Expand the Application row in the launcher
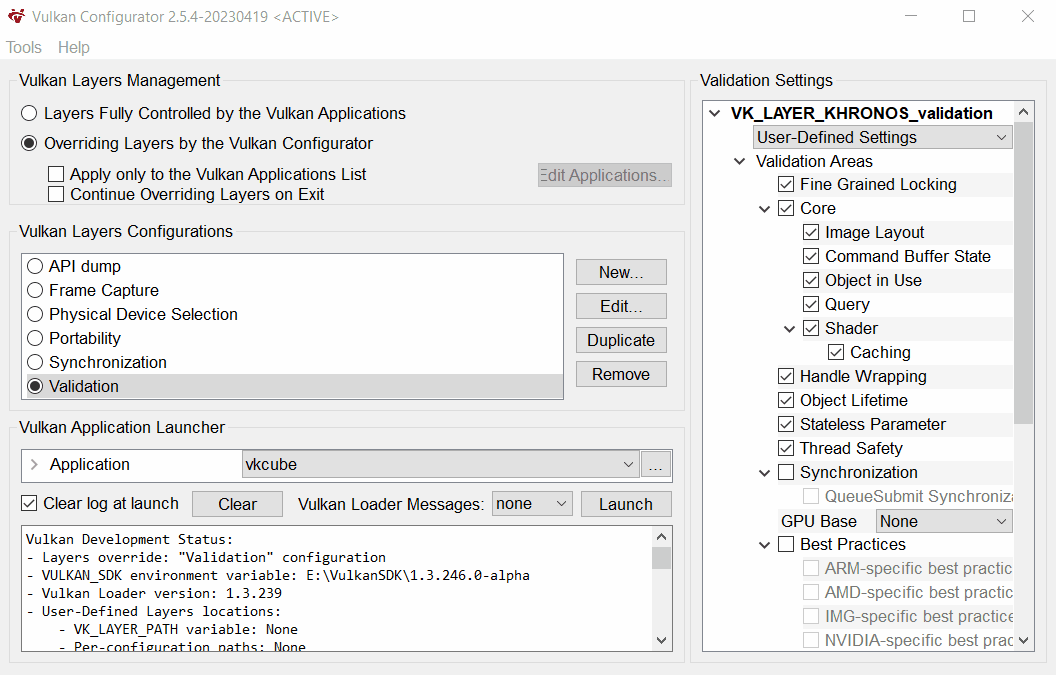 (34, 465)
